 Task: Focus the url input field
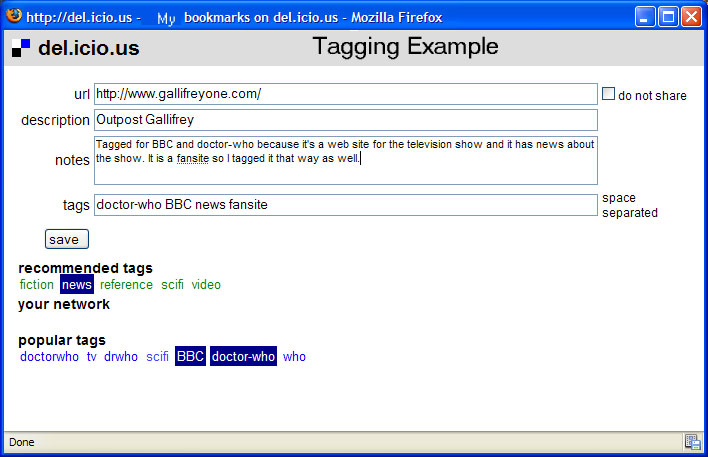point(346,94)
